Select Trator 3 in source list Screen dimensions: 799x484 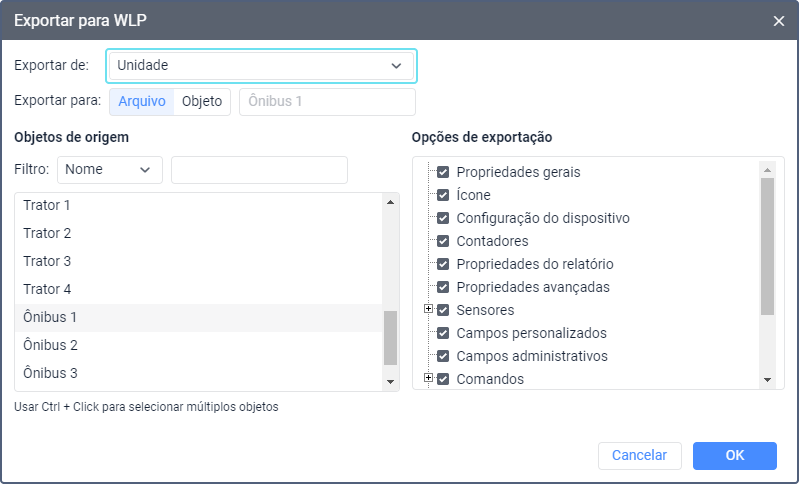198,261
